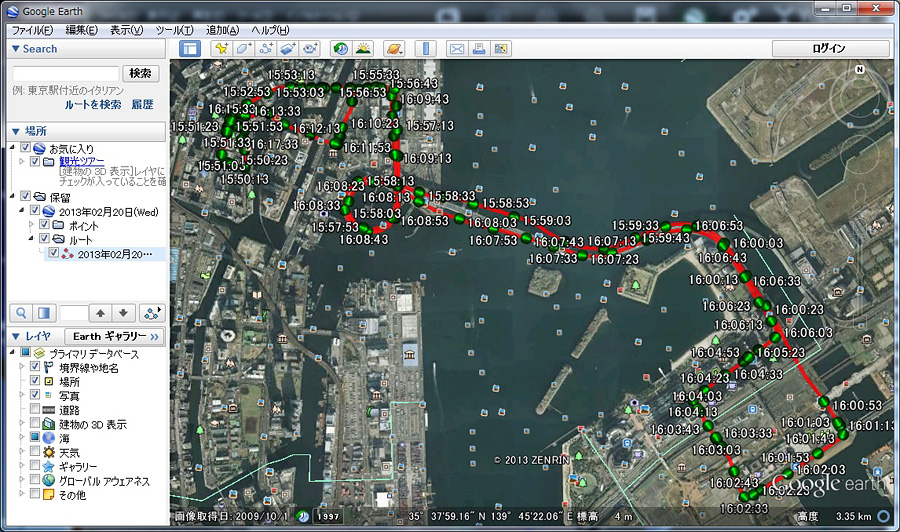
Task: Toggle the sidebar panel button
Action: [189, 49]
